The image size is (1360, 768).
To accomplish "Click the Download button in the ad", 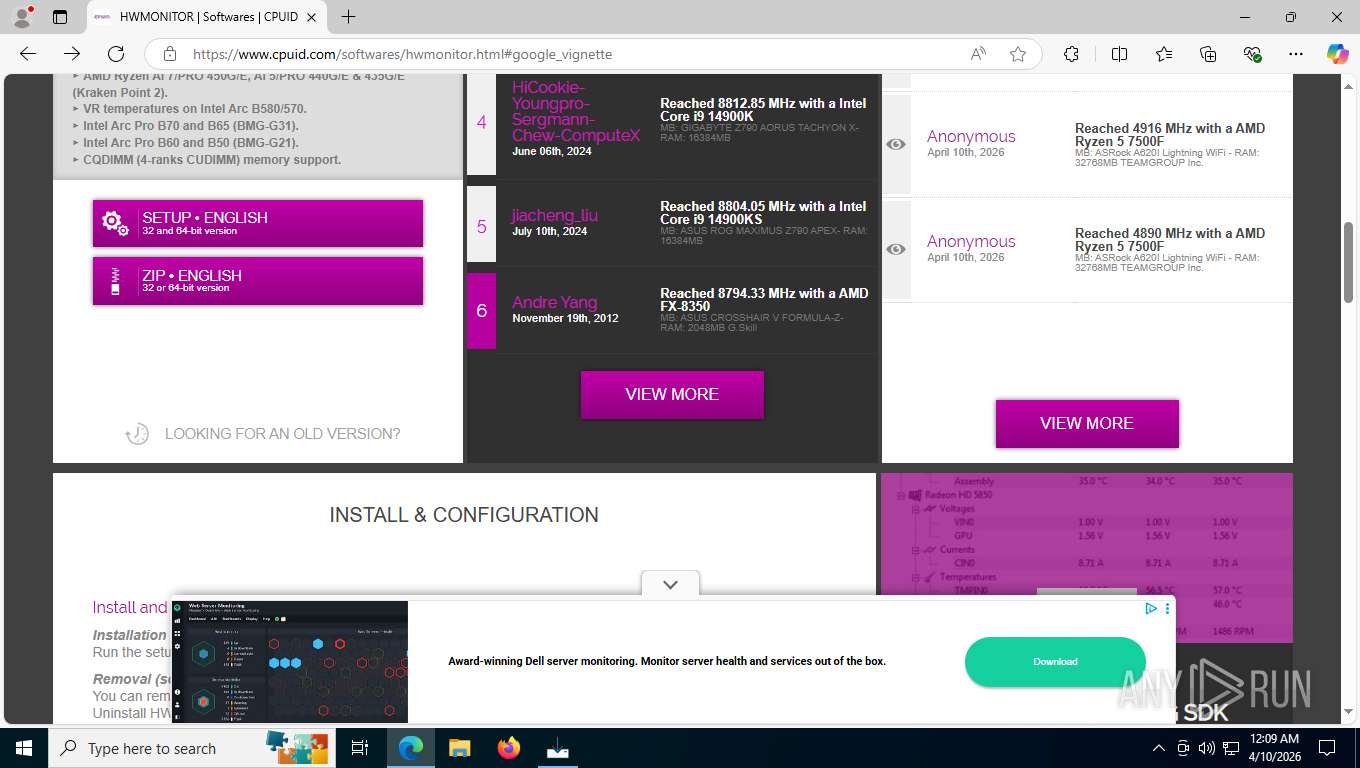I will coord(1055,662).
